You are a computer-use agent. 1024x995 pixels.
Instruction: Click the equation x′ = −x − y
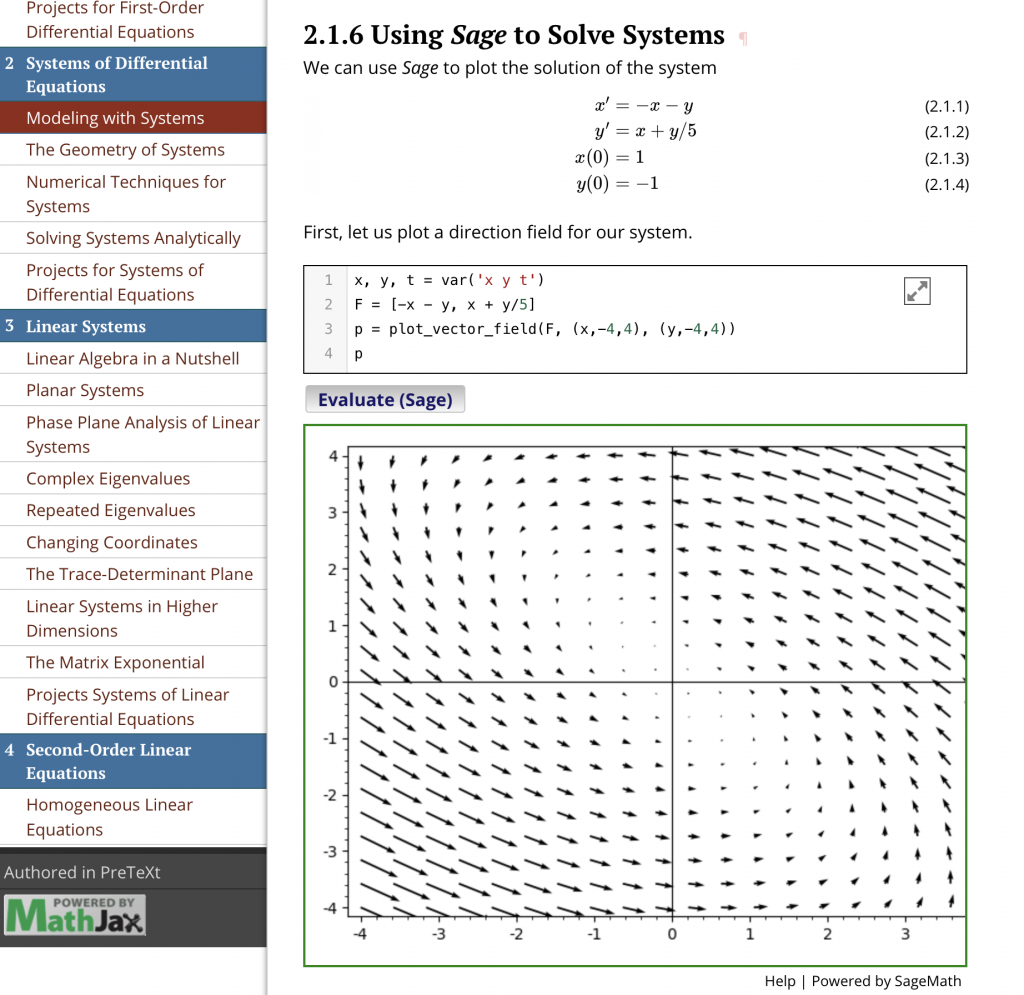click(644, 106)
